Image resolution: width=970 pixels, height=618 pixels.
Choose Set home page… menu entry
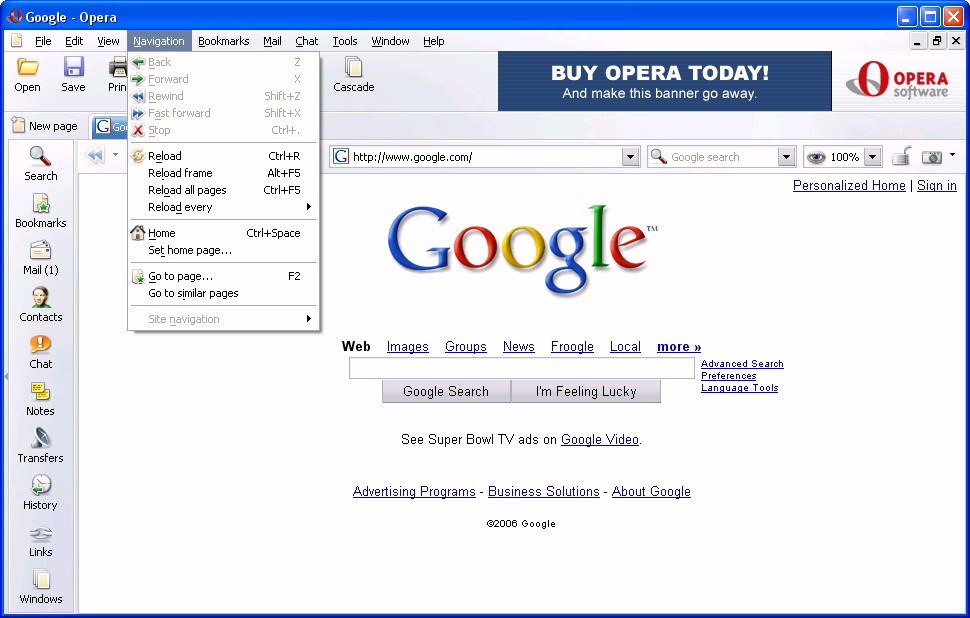click(x=223, y=251)
